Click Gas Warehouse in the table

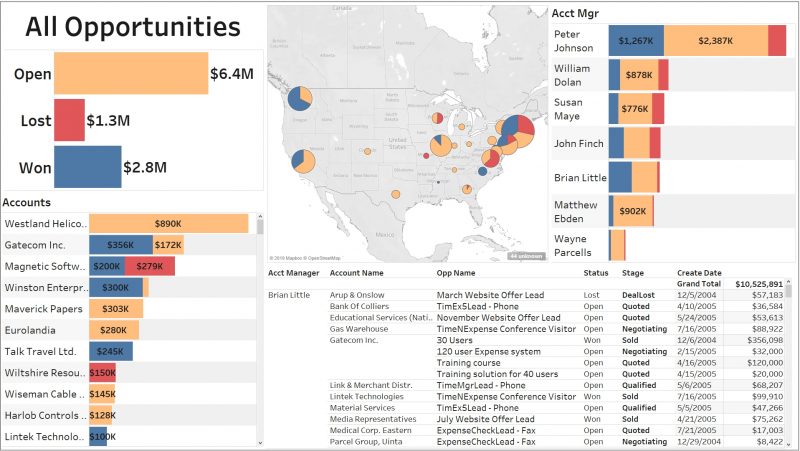click(359, 329)
